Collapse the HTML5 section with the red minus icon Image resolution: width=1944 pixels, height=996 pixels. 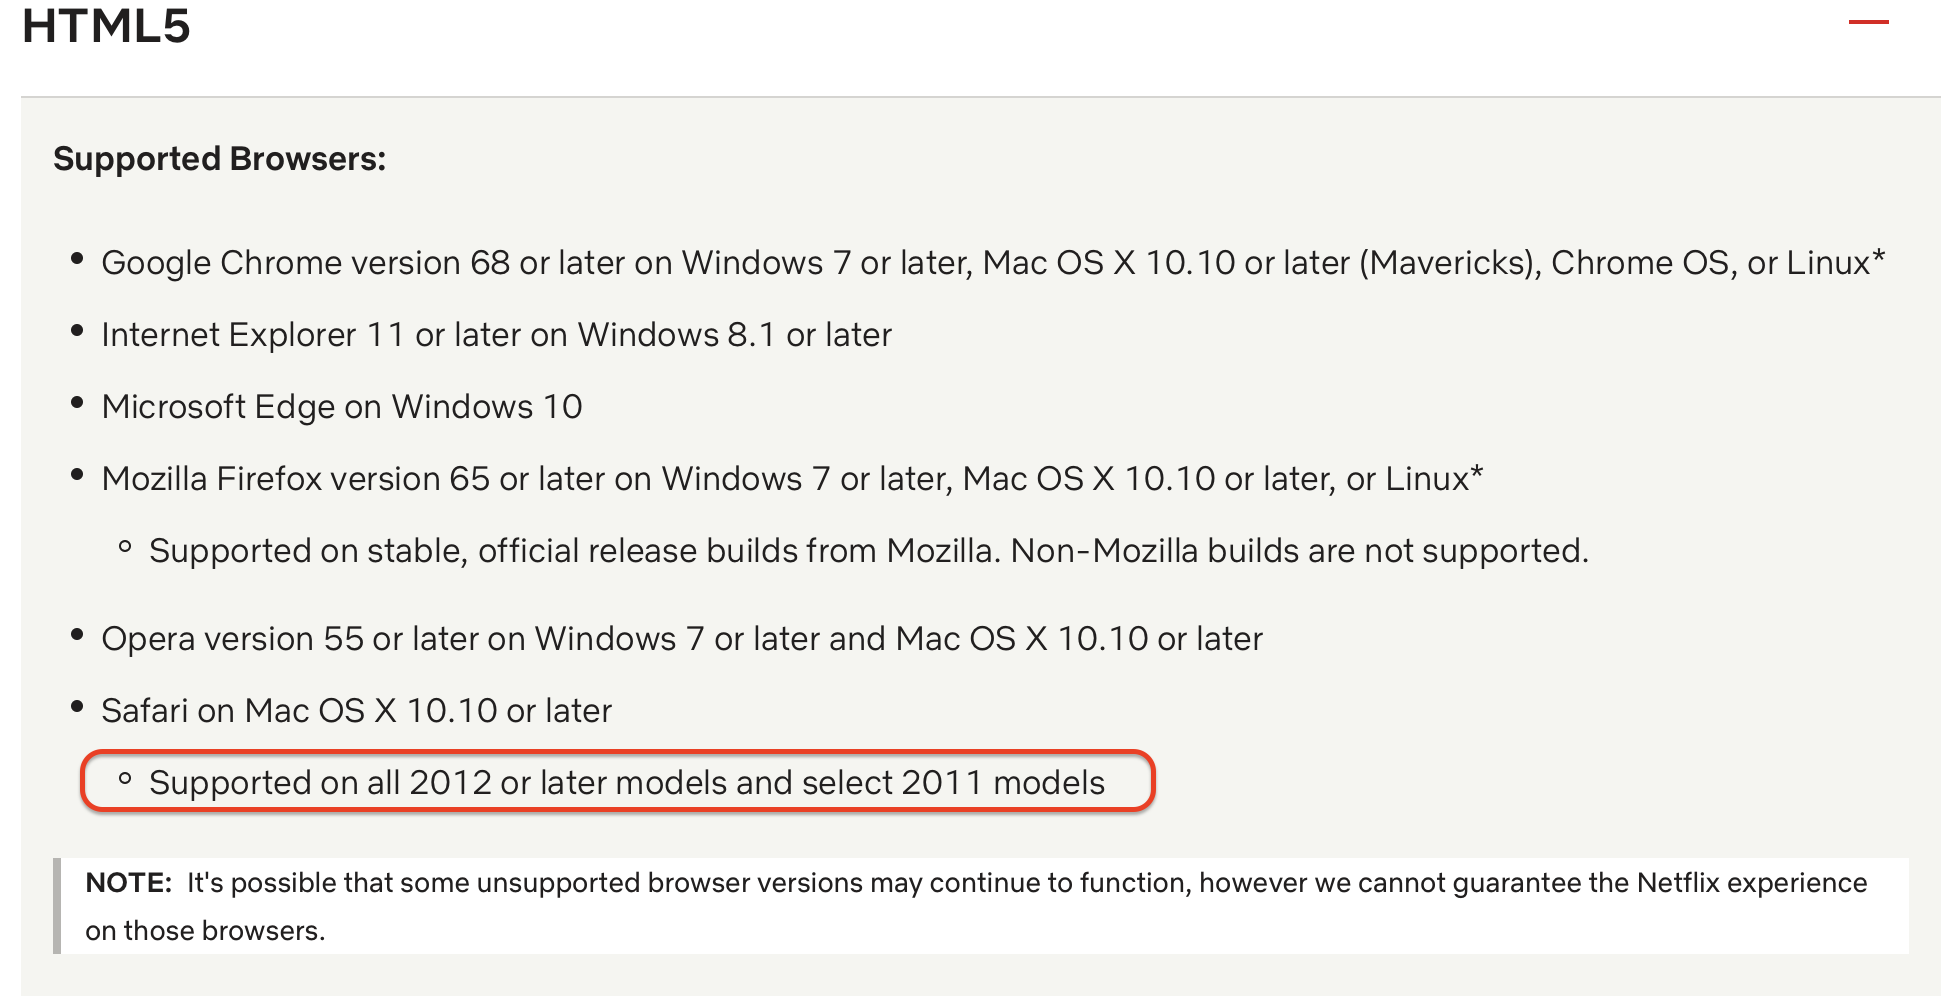coord(1868,21)
